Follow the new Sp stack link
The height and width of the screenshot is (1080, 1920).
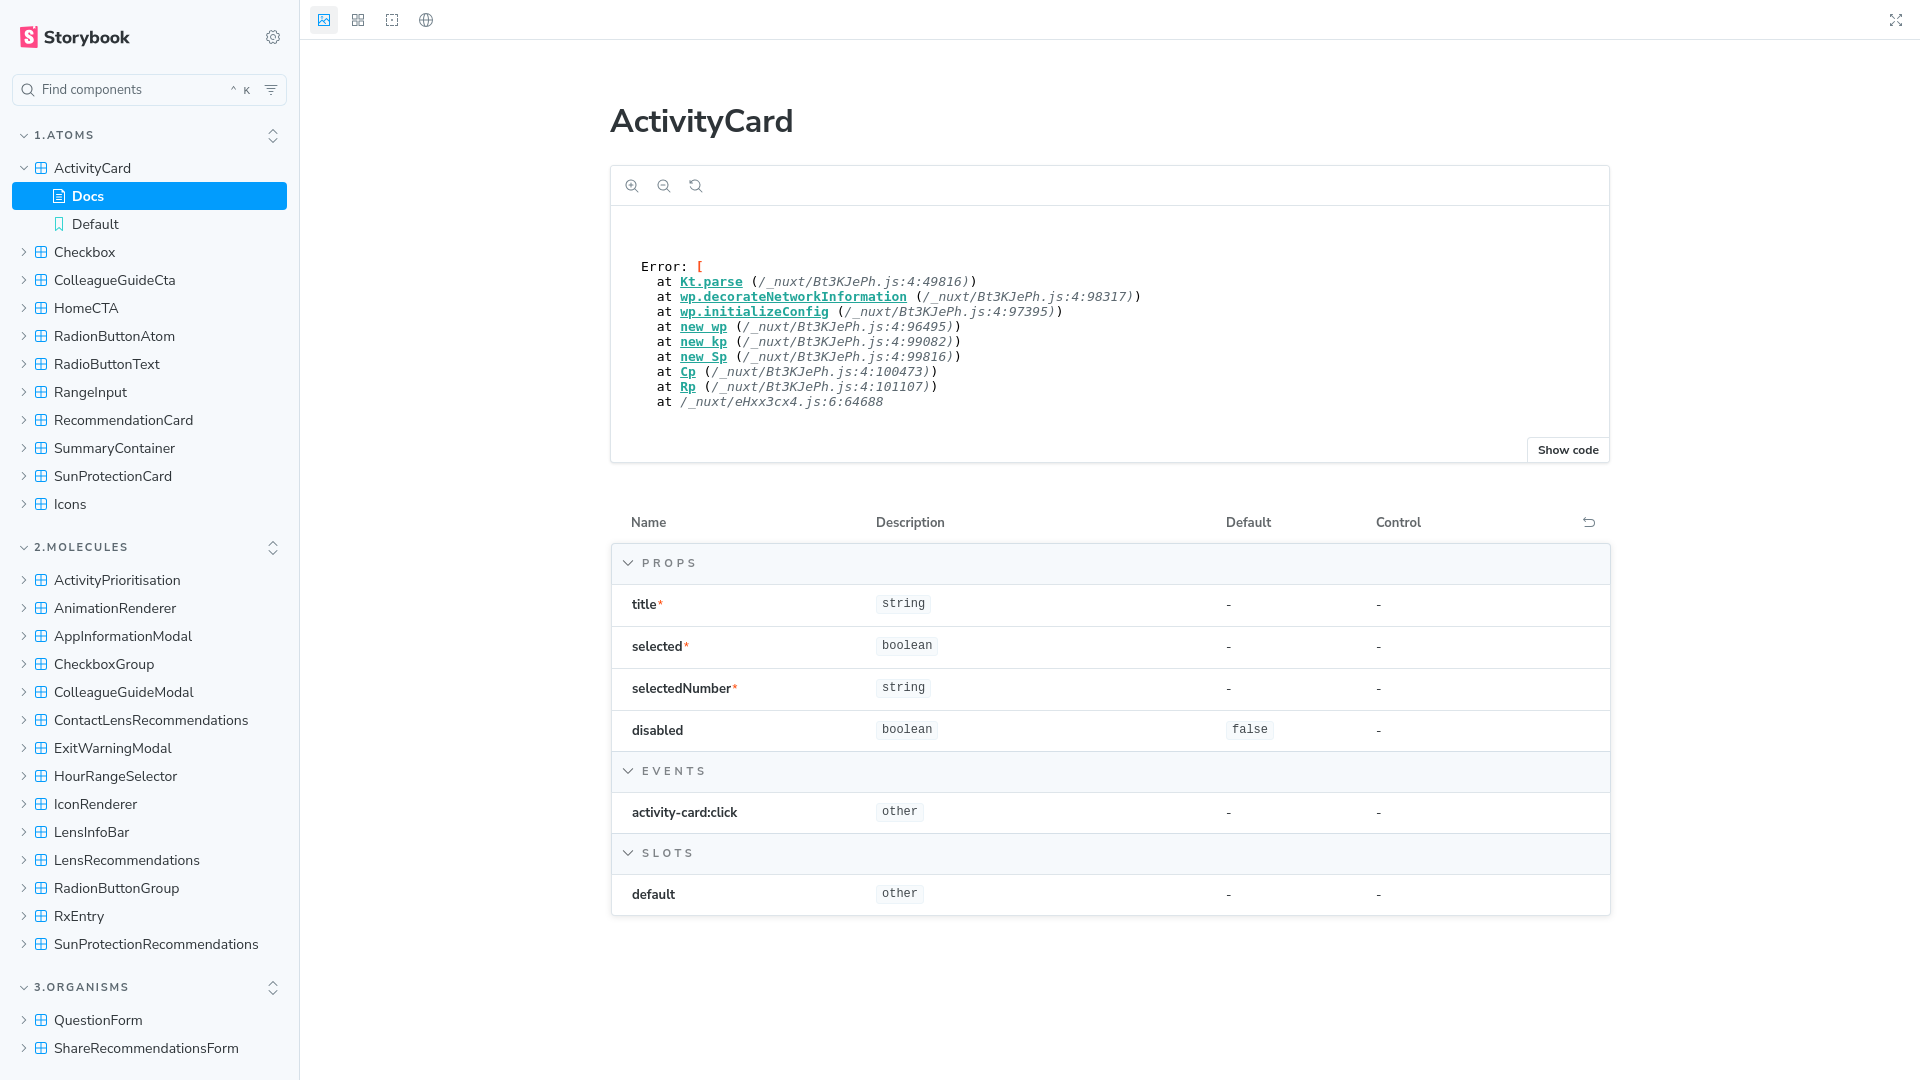(x=703, y=357)
